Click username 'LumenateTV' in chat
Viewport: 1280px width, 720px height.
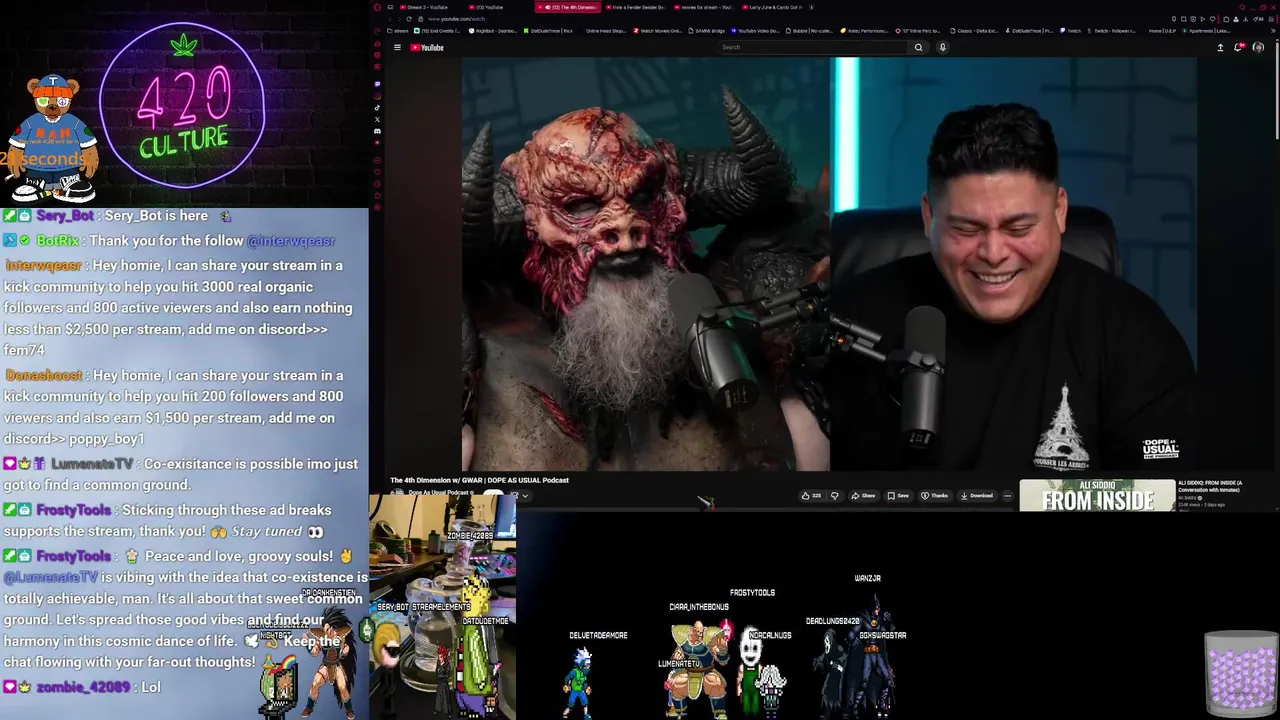[92, 464]
